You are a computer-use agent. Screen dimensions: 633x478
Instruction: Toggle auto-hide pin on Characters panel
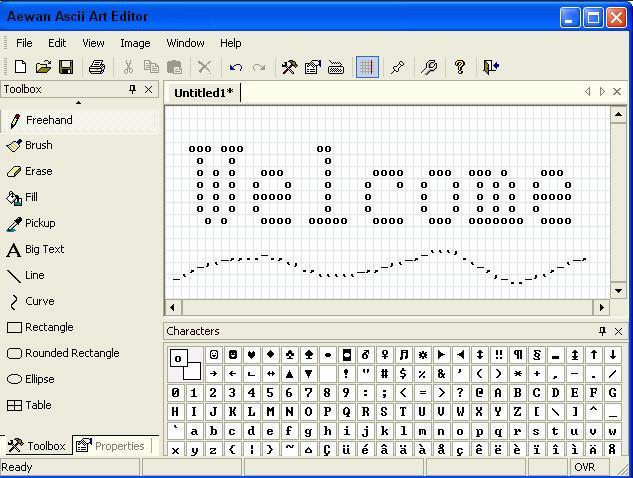tap(602, 331)
